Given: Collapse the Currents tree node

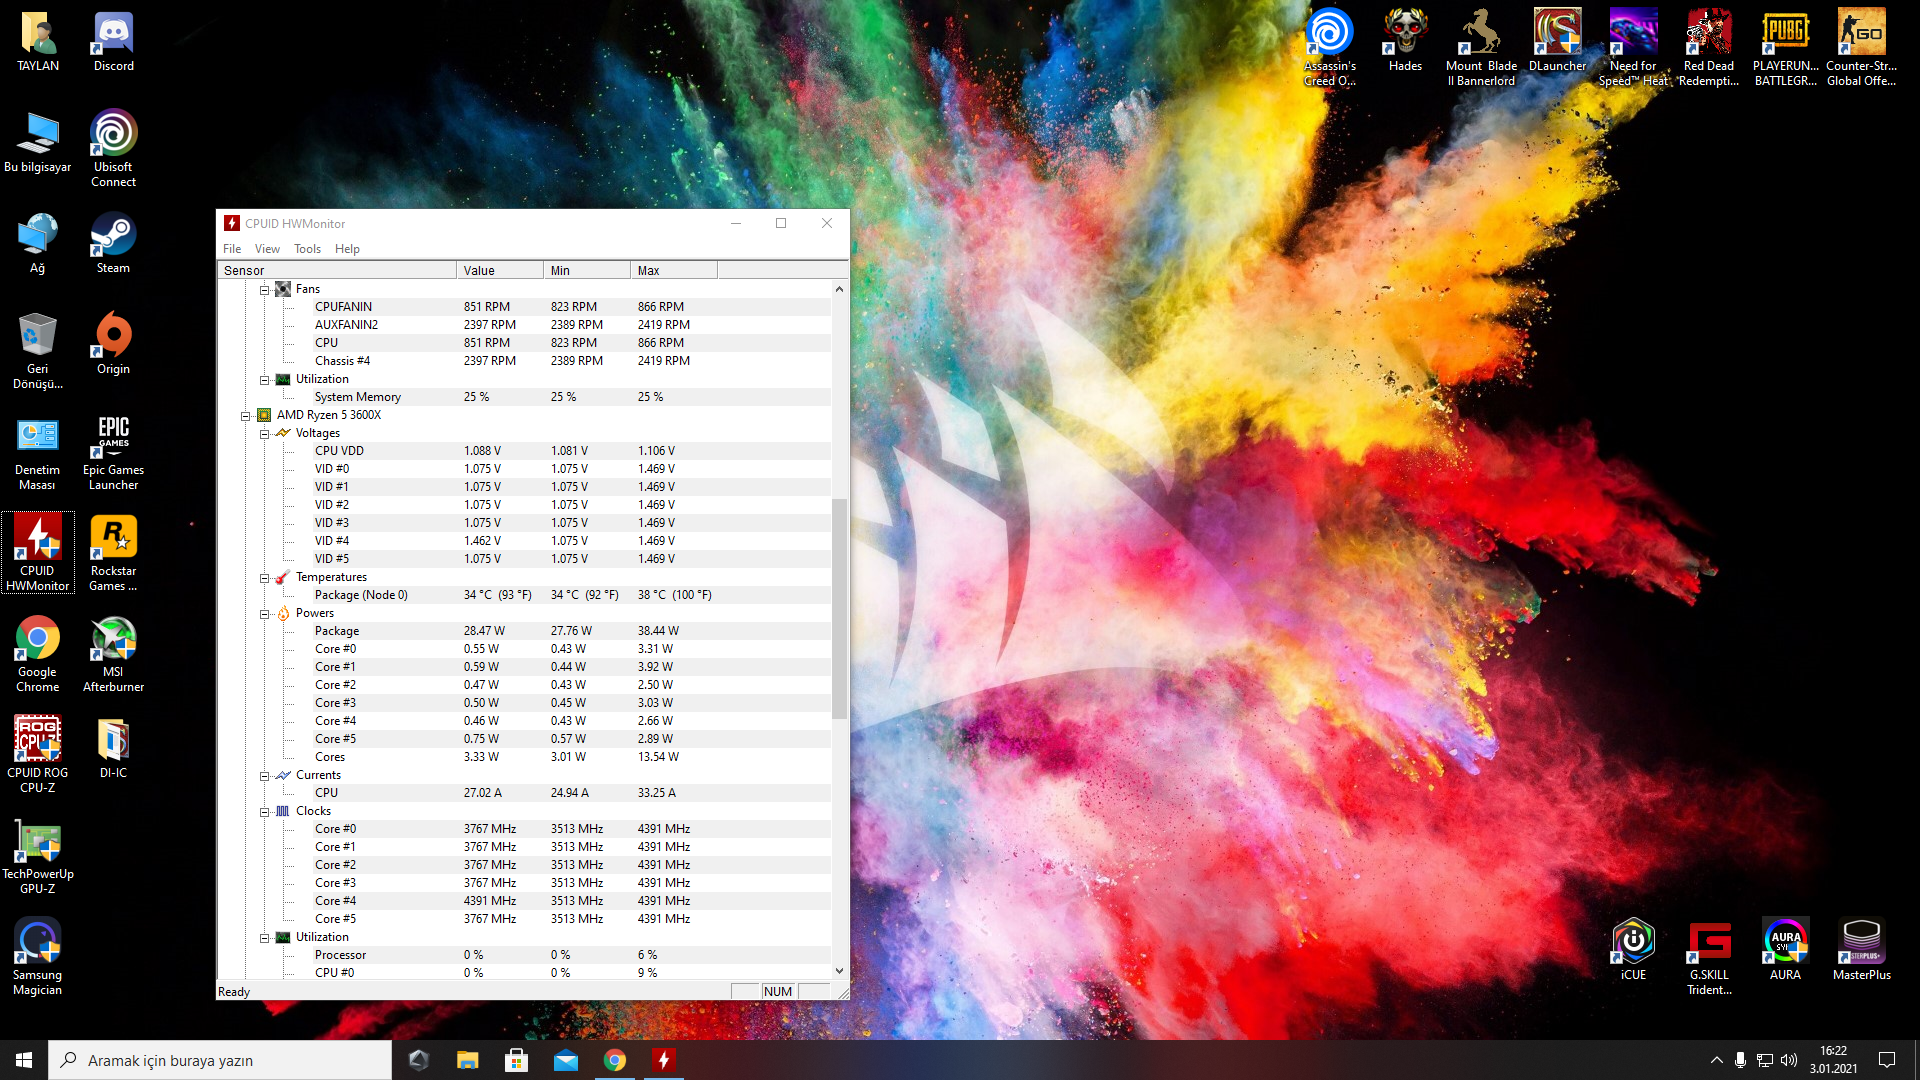Looking at the screenshot, I should pyautogui.click(x=265, y=776).
